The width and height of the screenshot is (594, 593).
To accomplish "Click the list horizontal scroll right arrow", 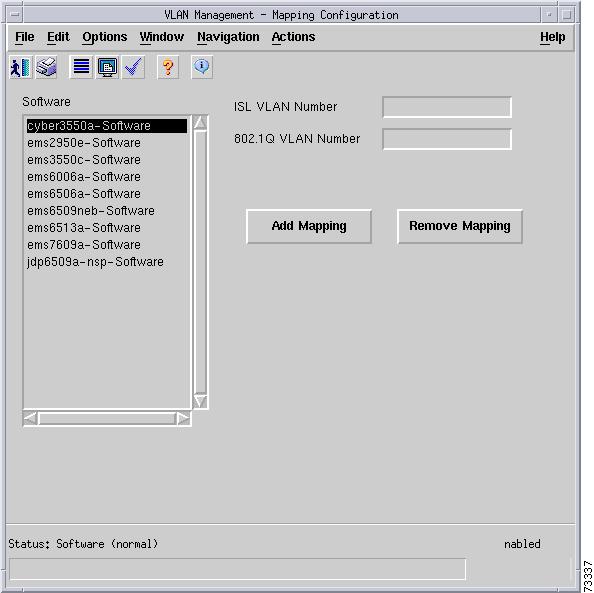I will (183, 418).
